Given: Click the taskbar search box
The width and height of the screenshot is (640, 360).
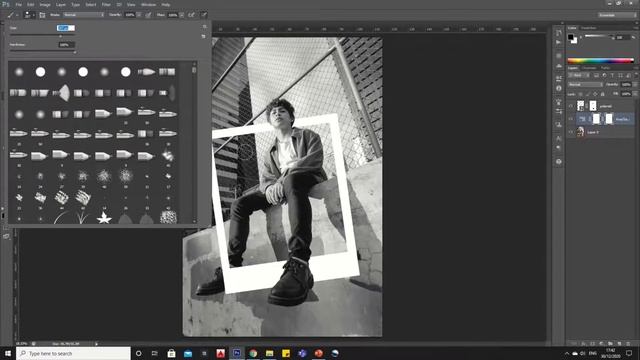Looking at the screenshot, I should click(x=73, y=353).
